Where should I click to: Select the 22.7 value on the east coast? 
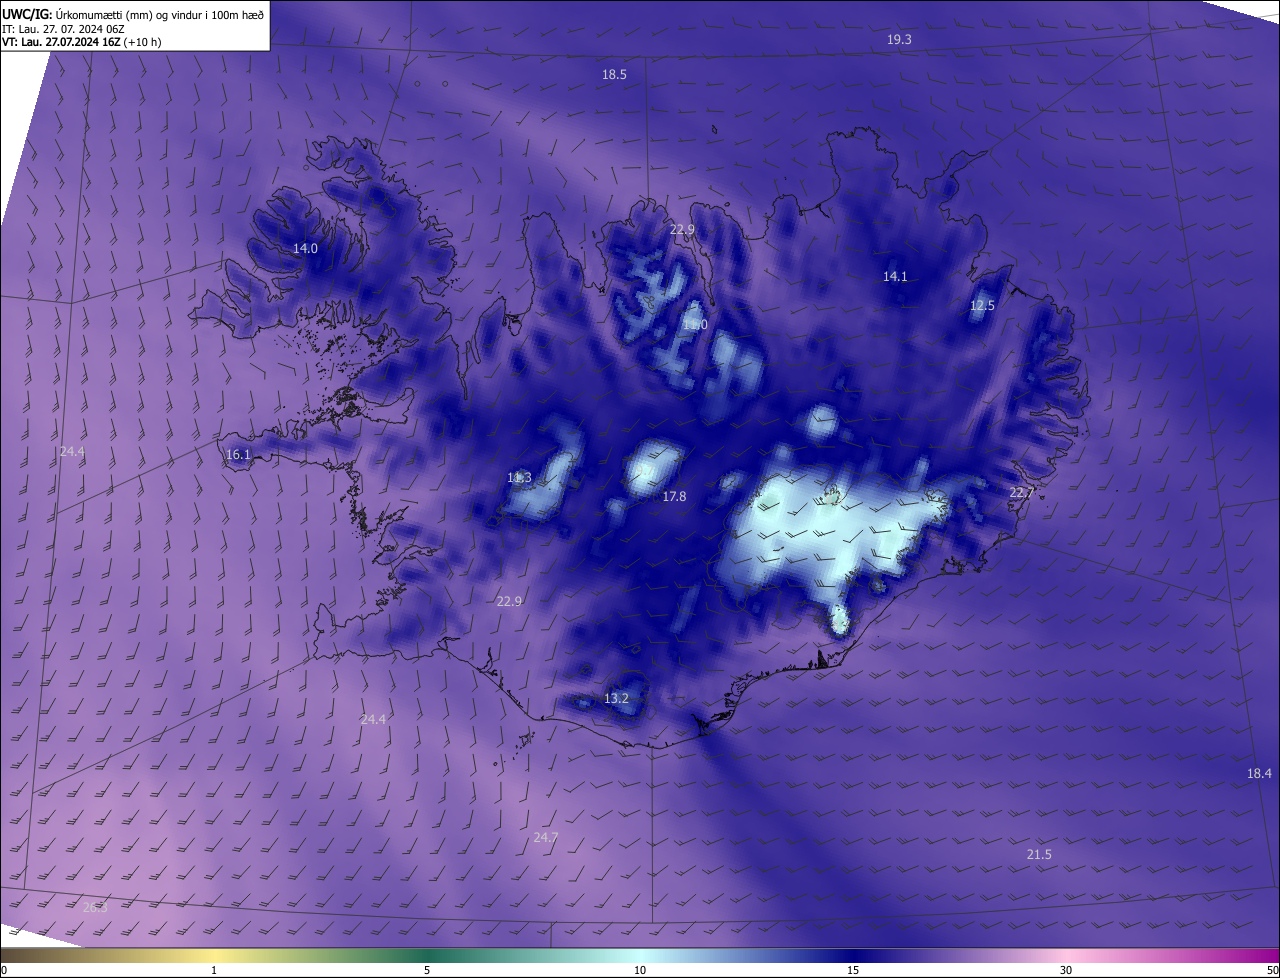pos(1021,493)
